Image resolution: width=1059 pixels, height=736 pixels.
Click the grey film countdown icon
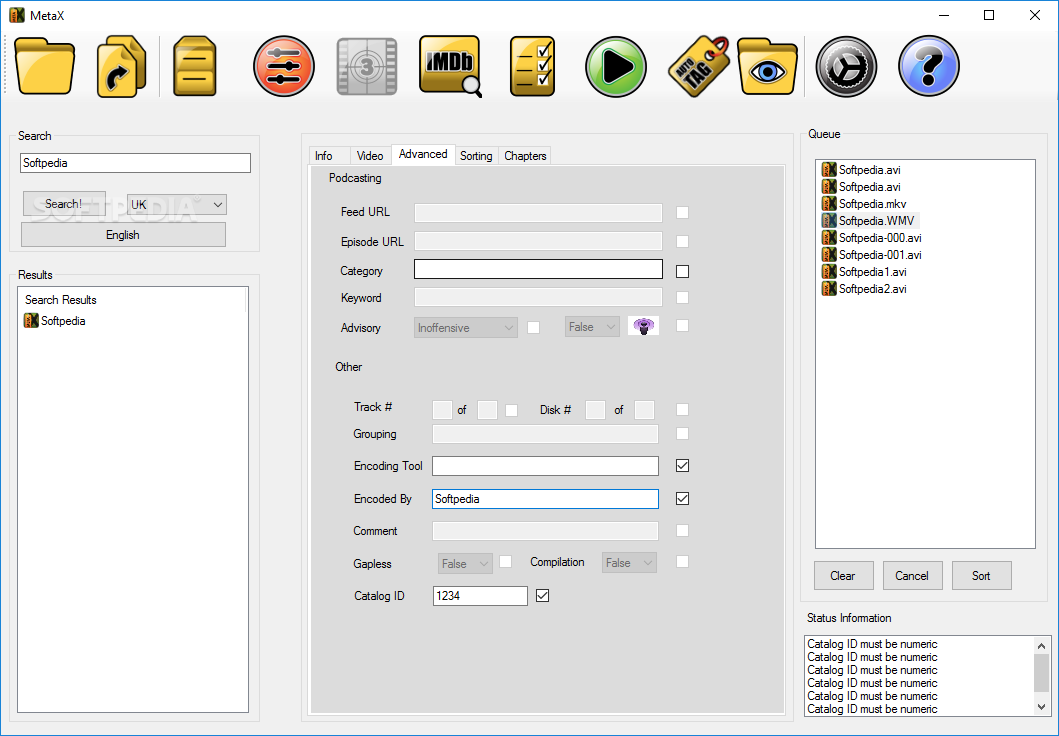[x=367, y=66]
